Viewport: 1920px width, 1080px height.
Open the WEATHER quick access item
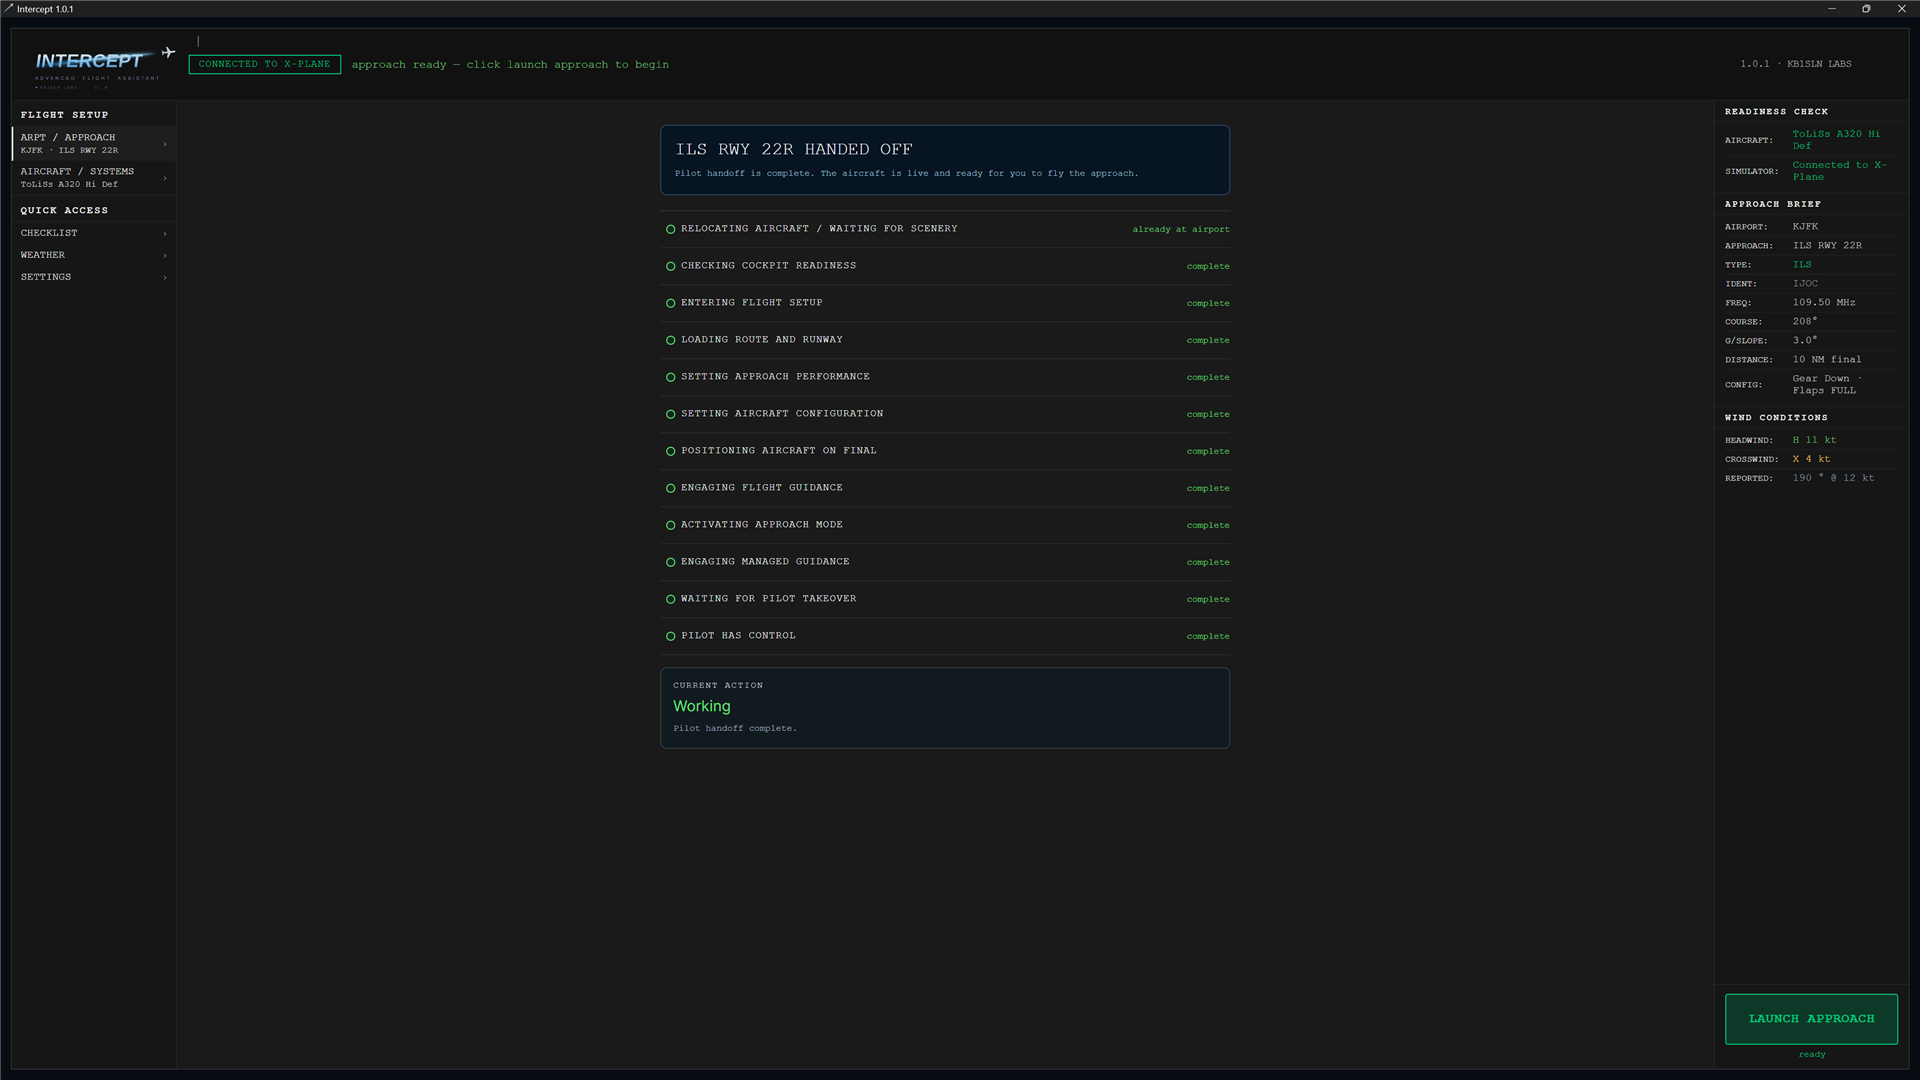(94, 255)
